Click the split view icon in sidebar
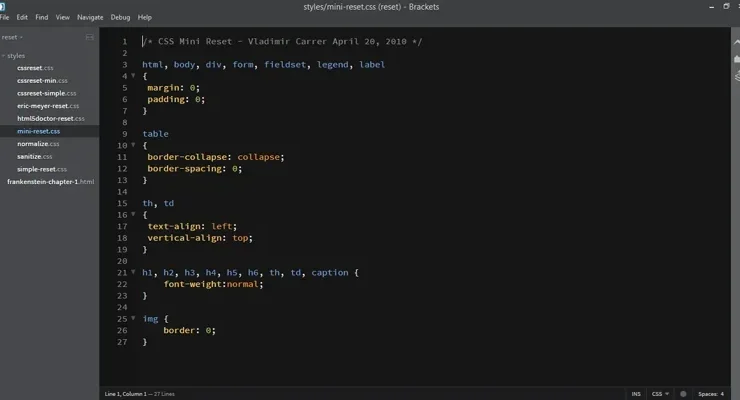 [90, 37]
